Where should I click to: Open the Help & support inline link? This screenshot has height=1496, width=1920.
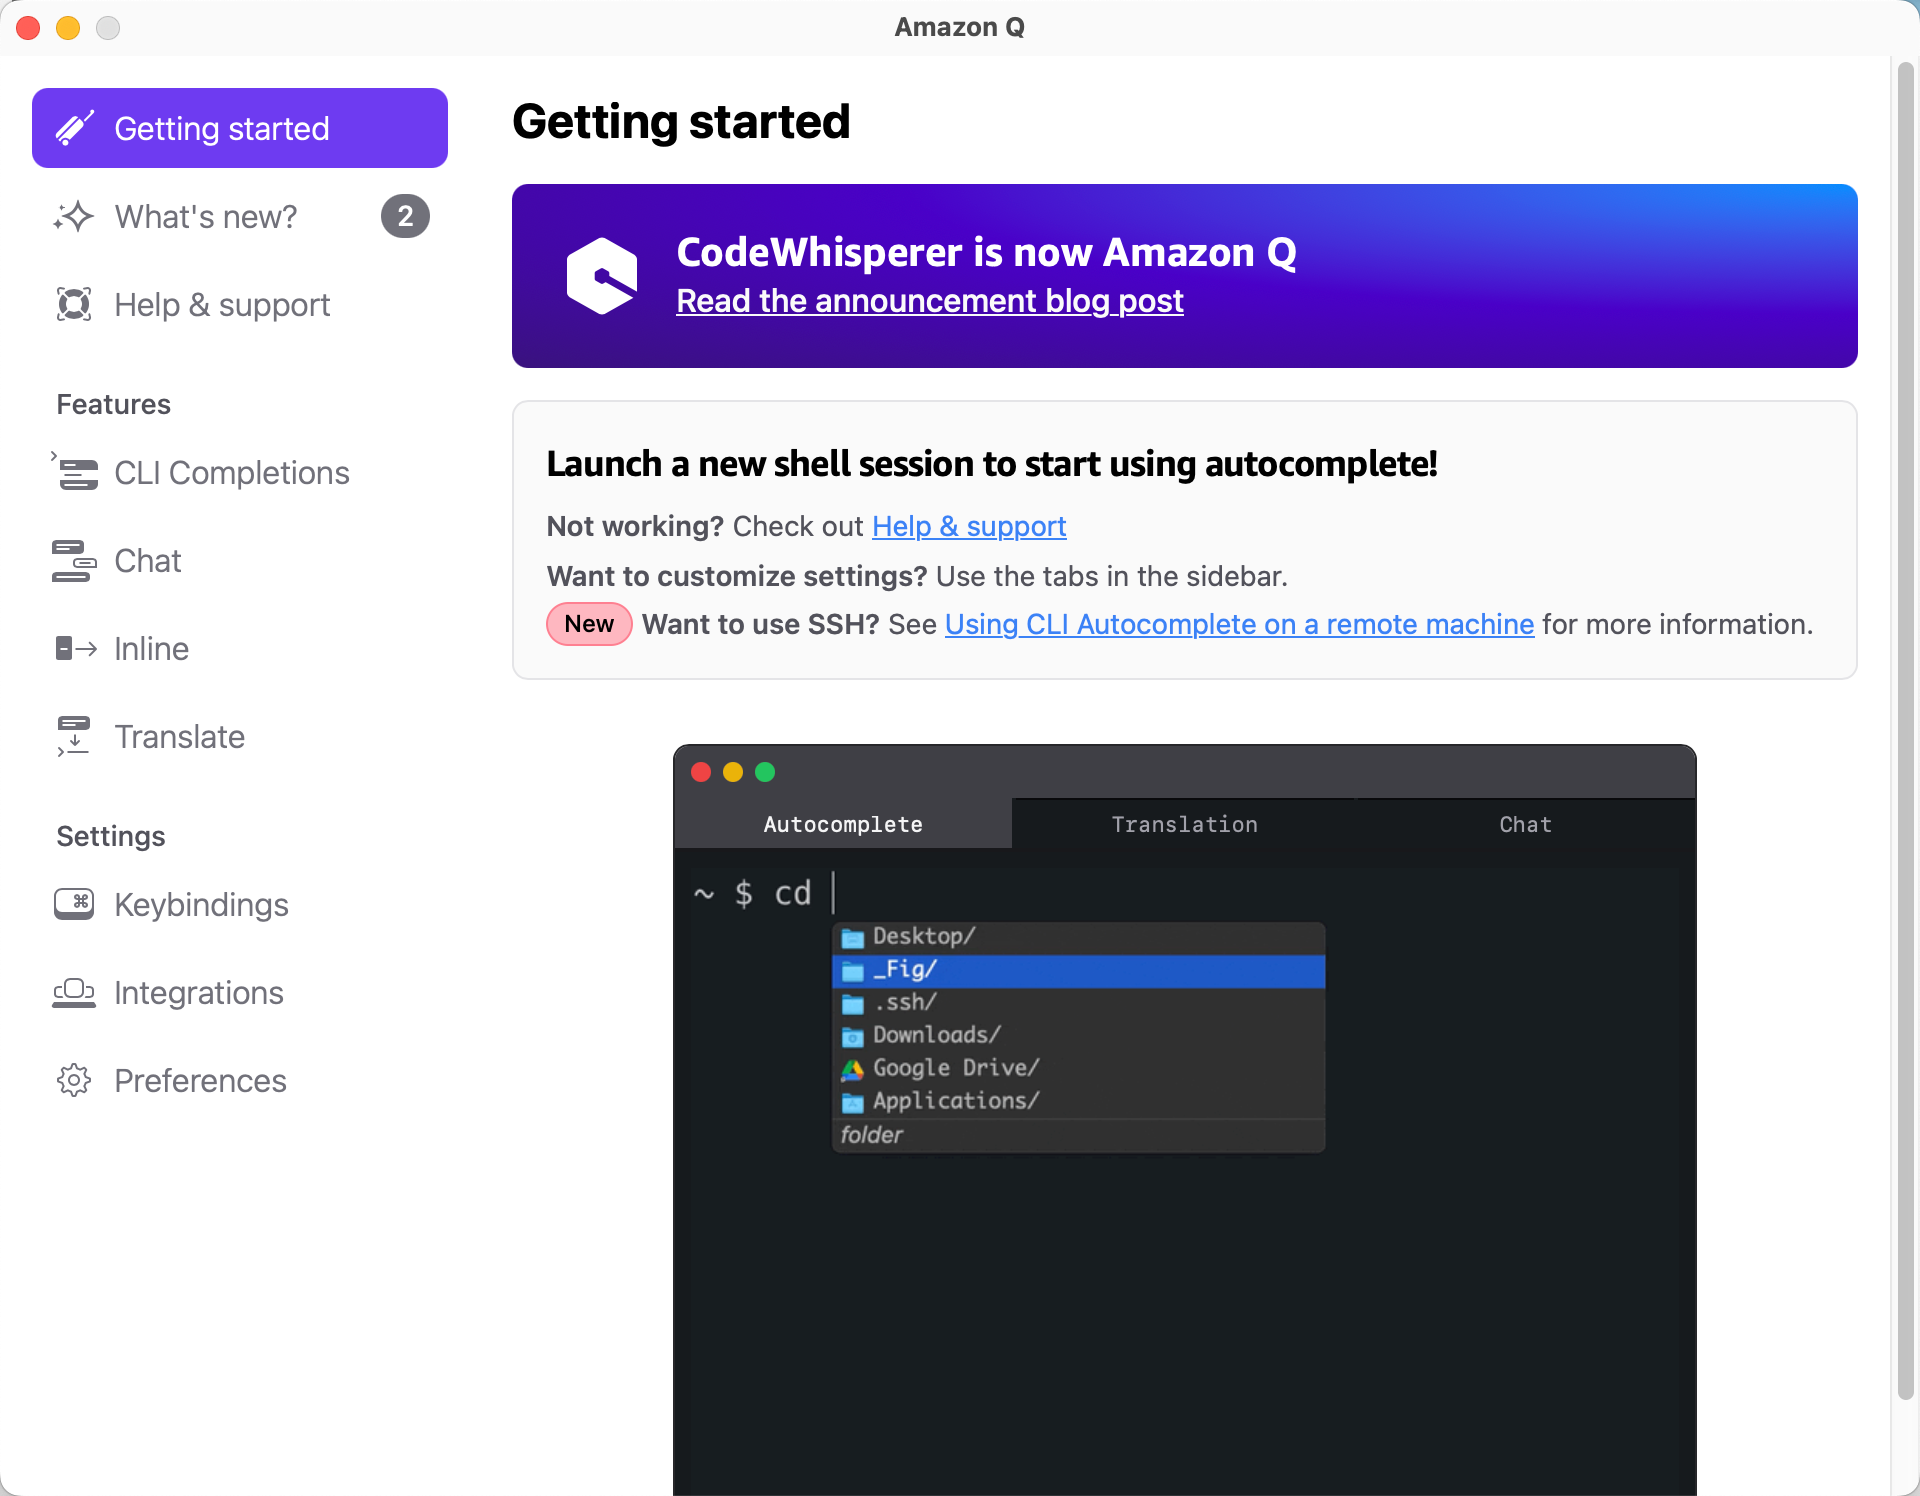968,526
